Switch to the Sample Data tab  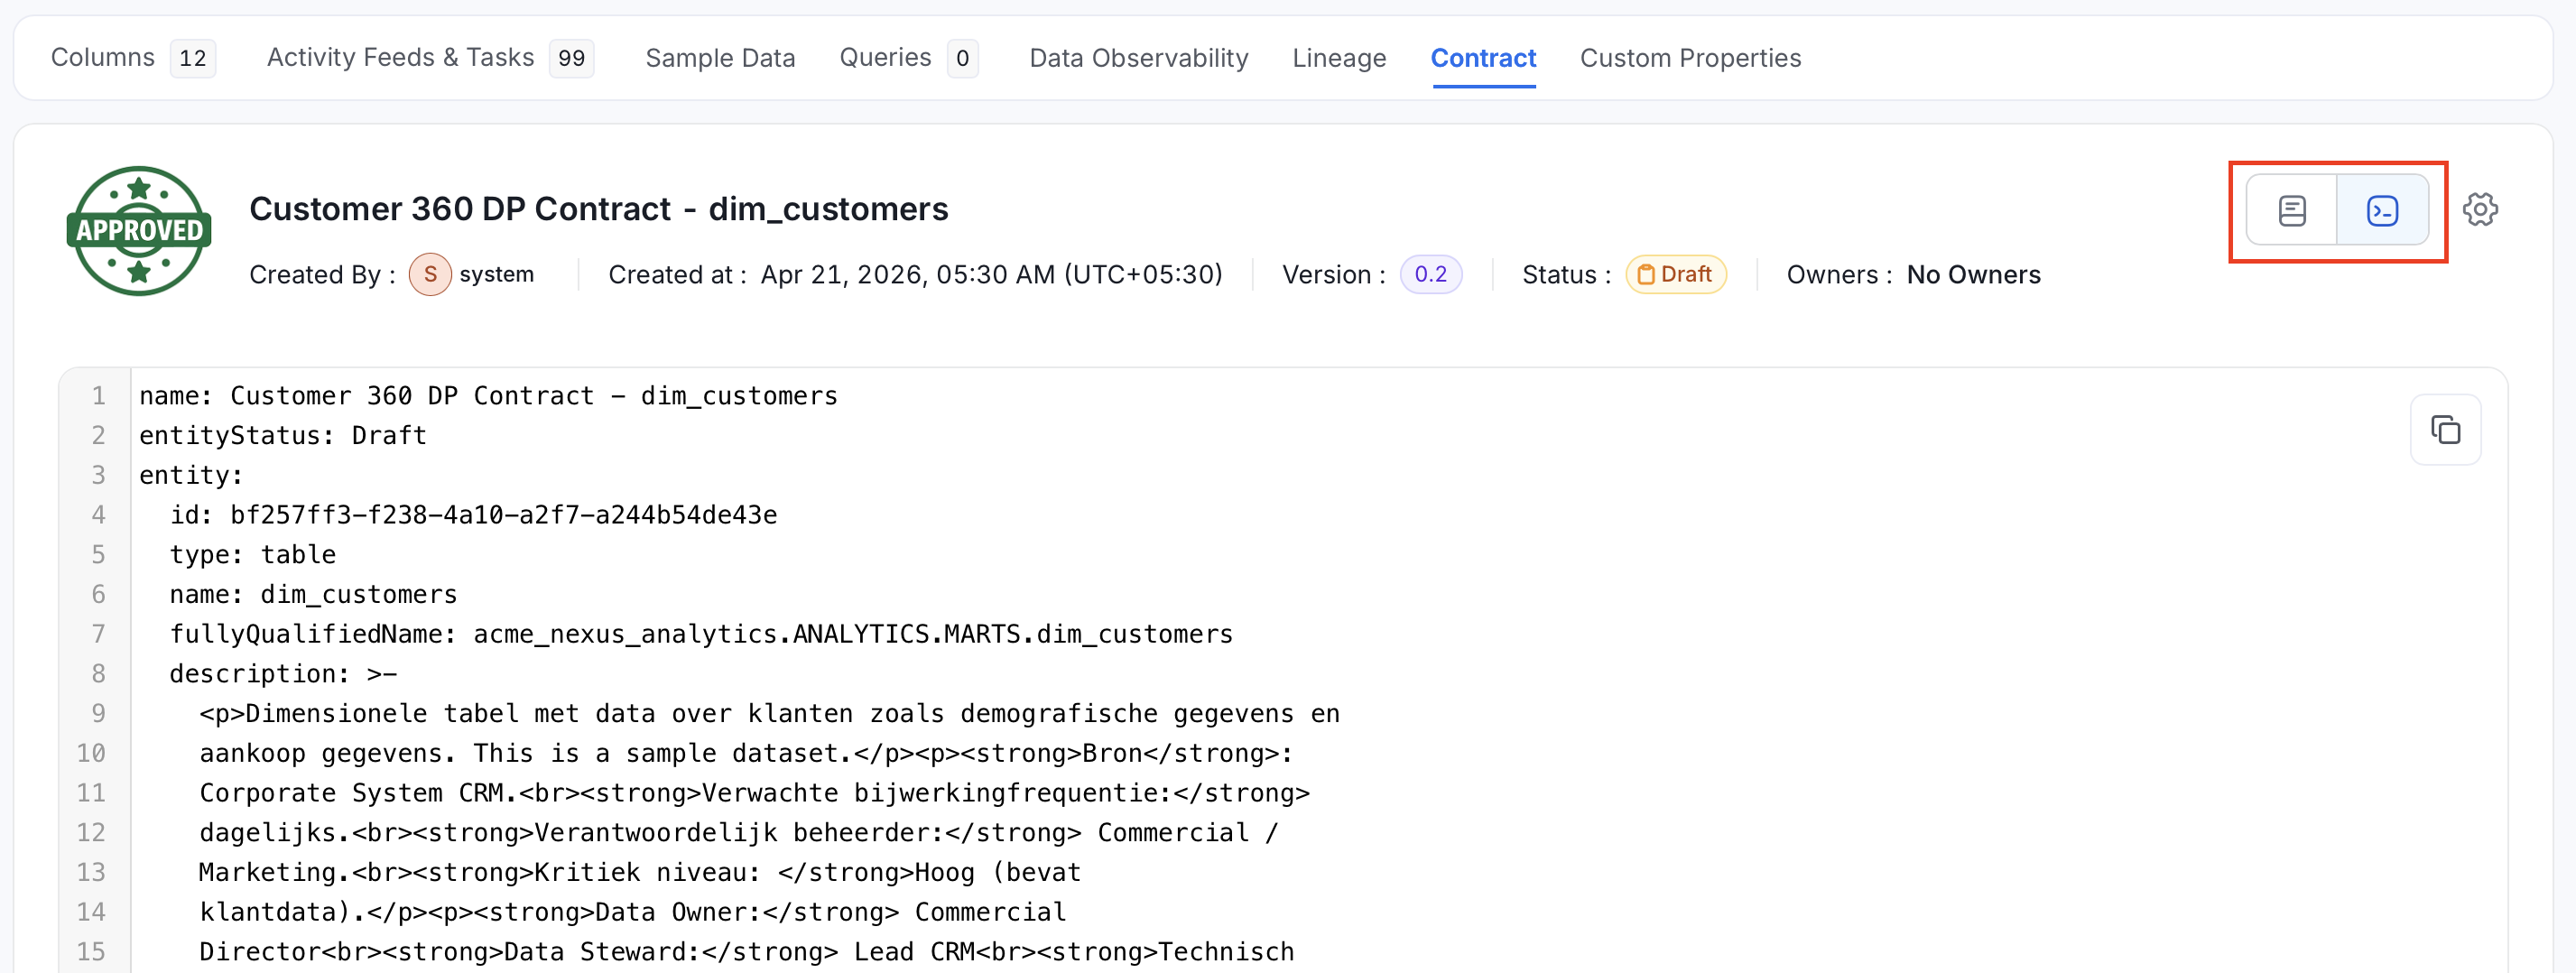[720, 58]
